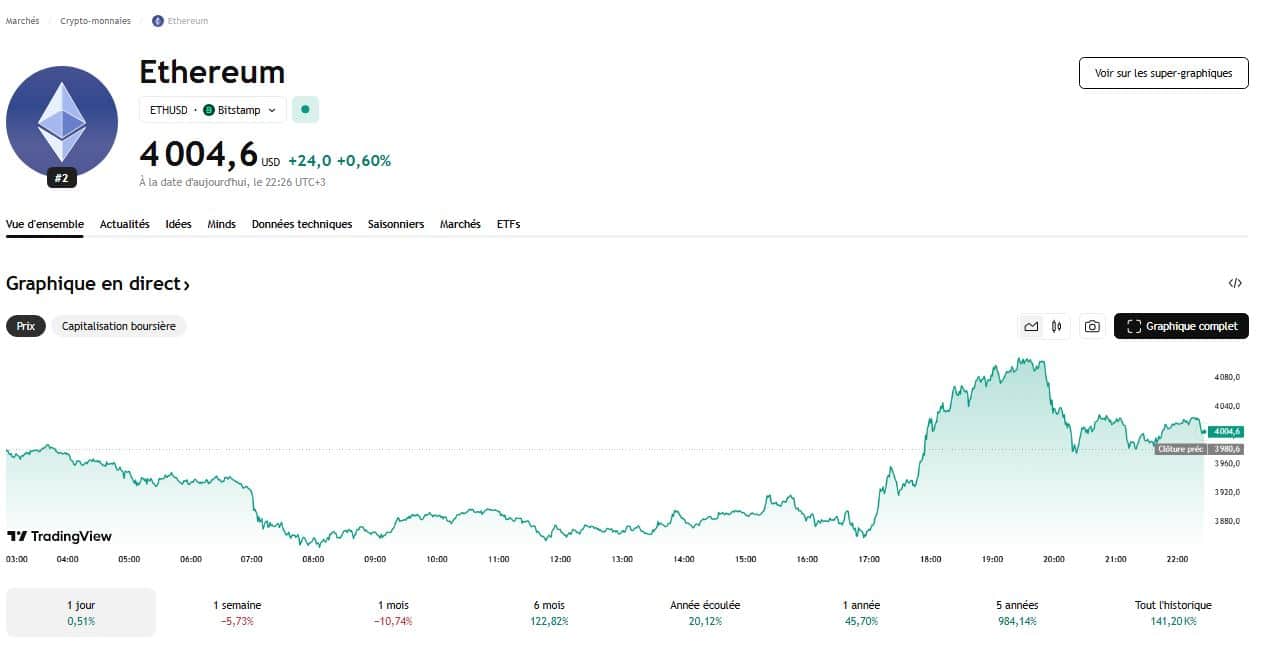Click the #2 rank badge

[x=62, y=178]
